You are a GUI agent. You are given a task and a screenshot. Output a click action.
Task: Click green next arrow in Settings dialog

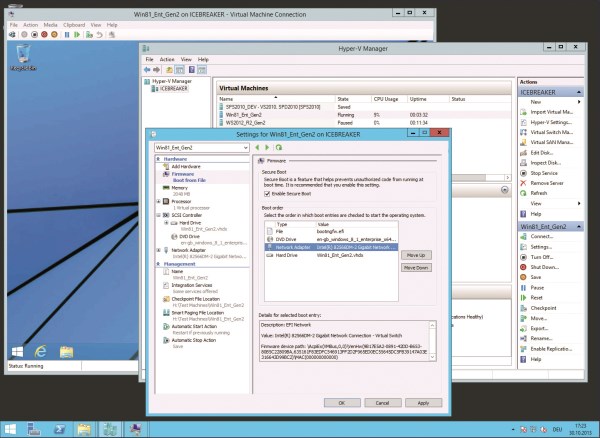coord(267,147)
